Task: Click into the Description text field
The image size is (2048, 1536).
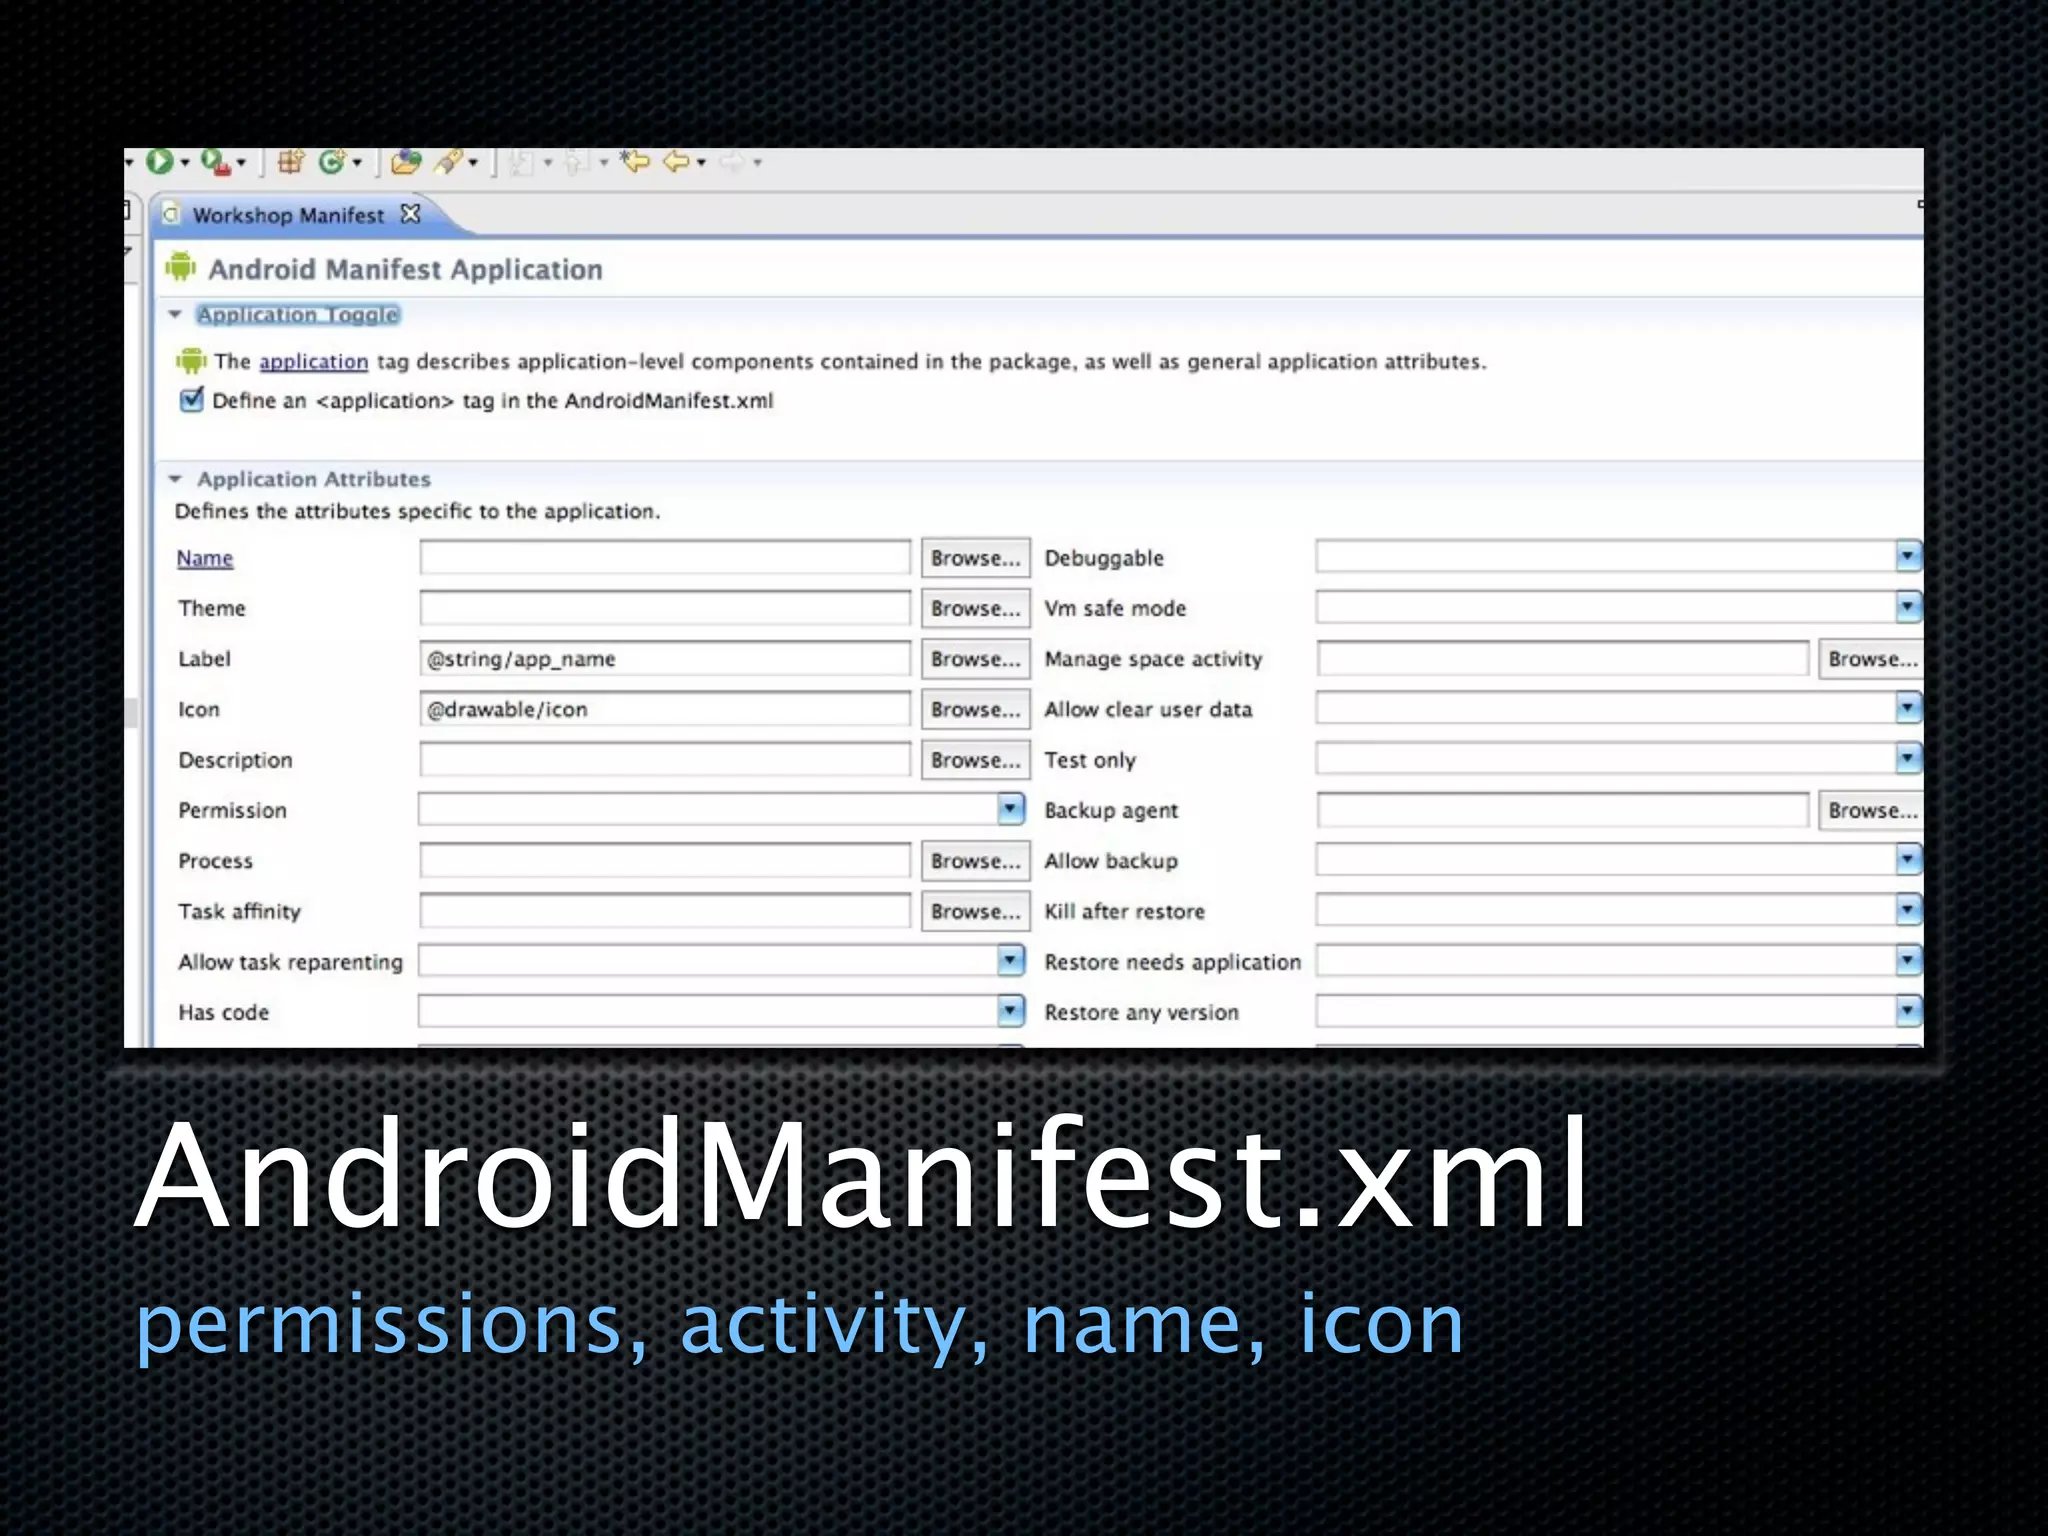Action: click(665, 760)
